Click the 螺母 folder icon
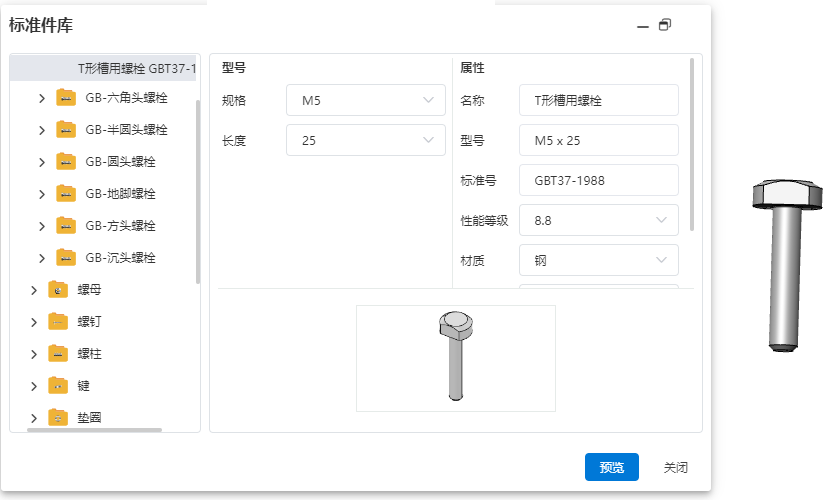 (x=58, y=290)
